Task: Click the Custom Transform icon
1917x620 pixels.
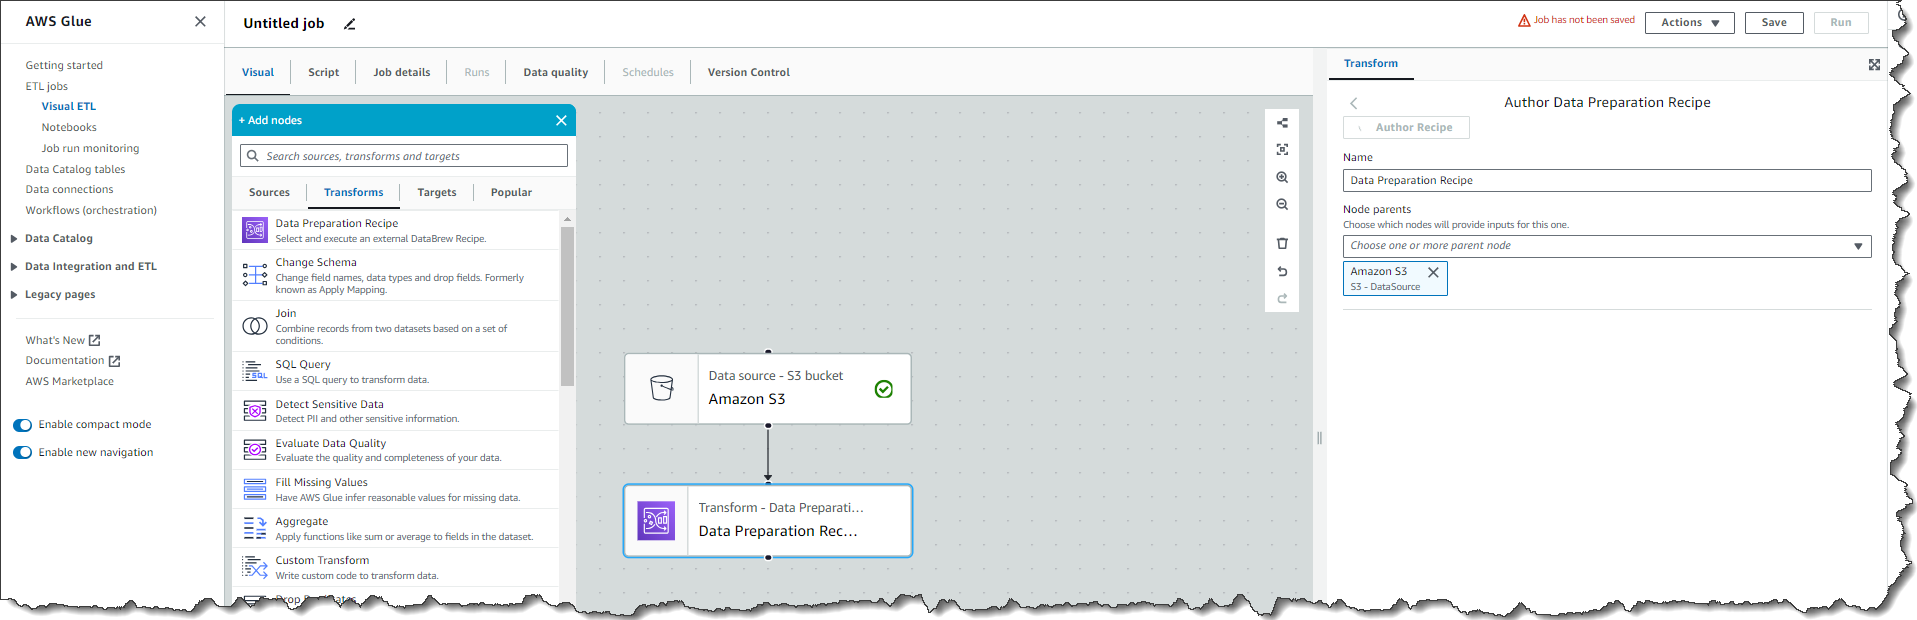Action: [x=255, y=567]
